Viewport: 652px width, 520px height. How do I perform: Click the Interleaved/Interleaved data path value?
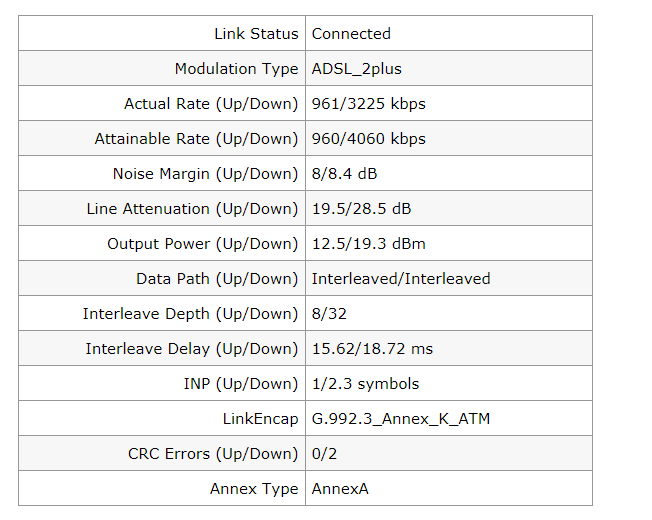pyautogui.click(x=401, y=279)
